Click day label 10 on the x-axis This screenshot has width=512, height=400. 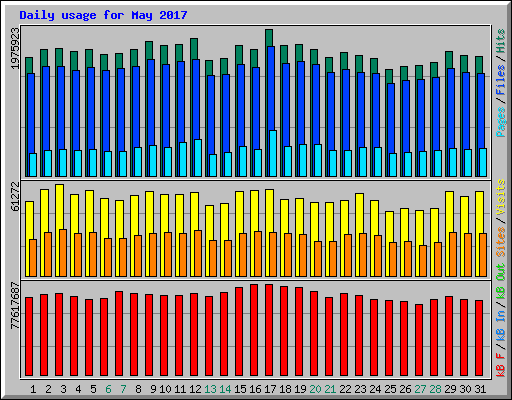coord(165,389)
